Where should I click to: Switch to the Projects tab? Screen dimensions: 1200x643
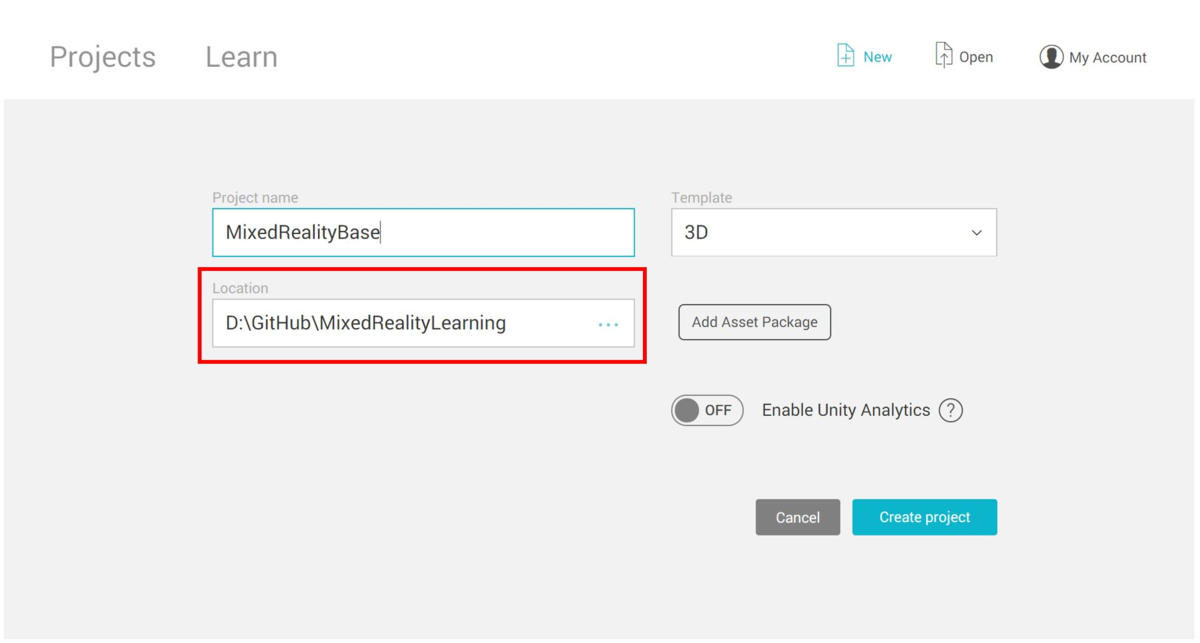[103, 57]
